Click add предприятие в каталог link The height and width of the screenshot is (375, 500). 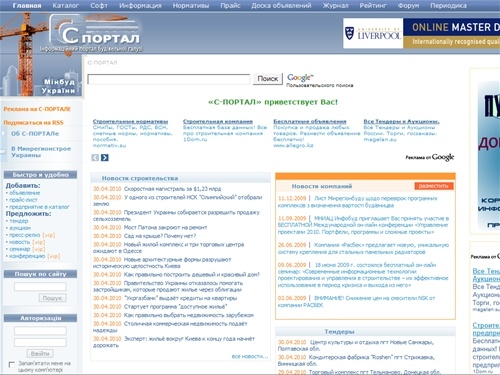pos(39,207)
